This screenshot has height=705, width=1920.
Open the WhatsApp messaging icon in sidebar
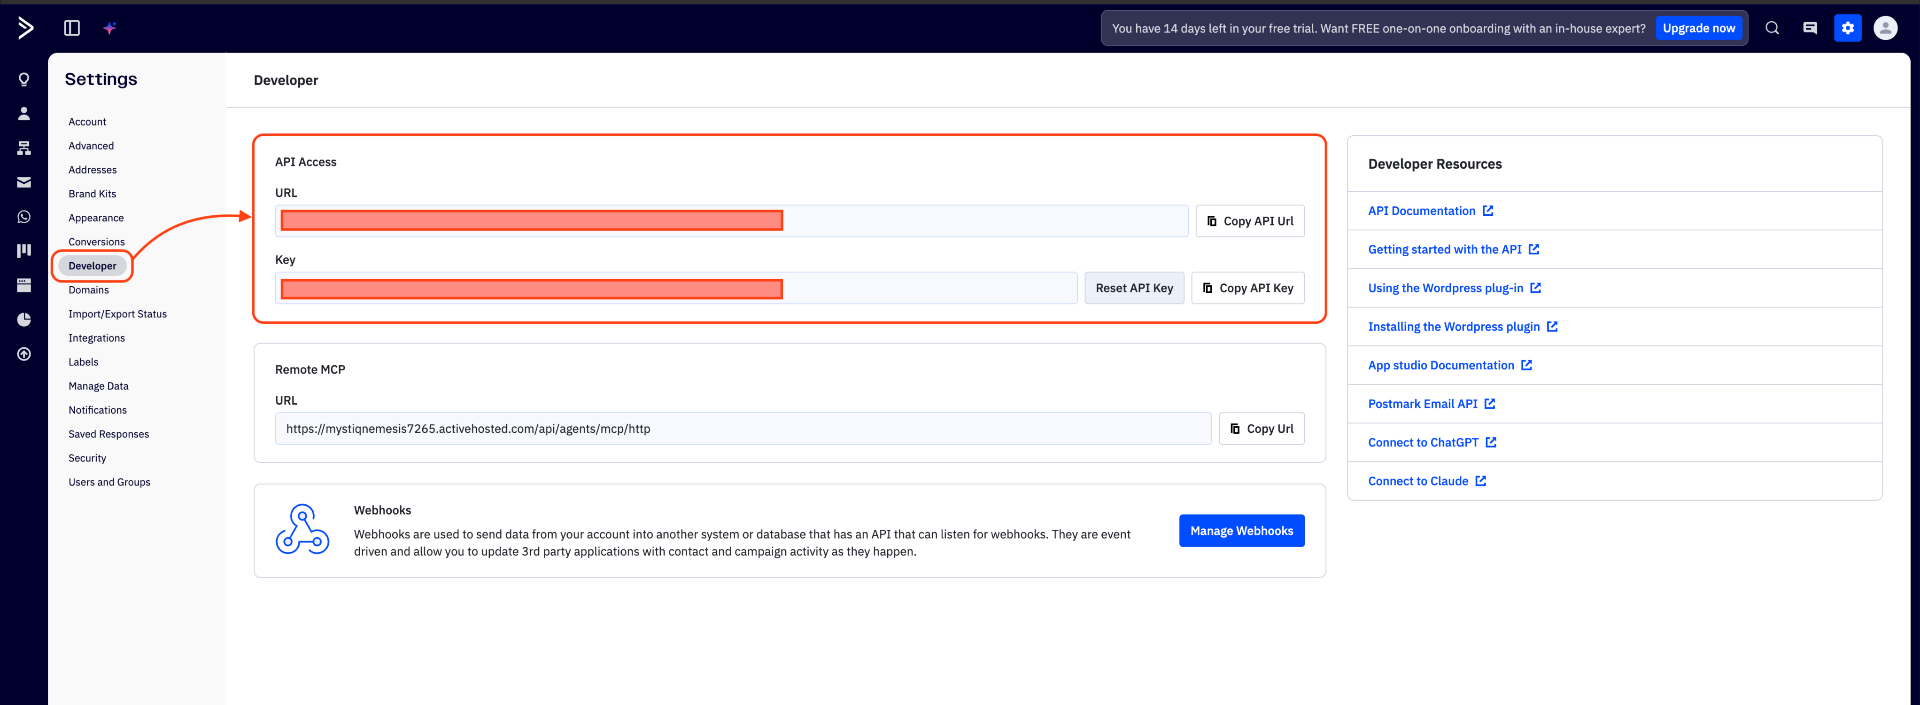[24, 217]
